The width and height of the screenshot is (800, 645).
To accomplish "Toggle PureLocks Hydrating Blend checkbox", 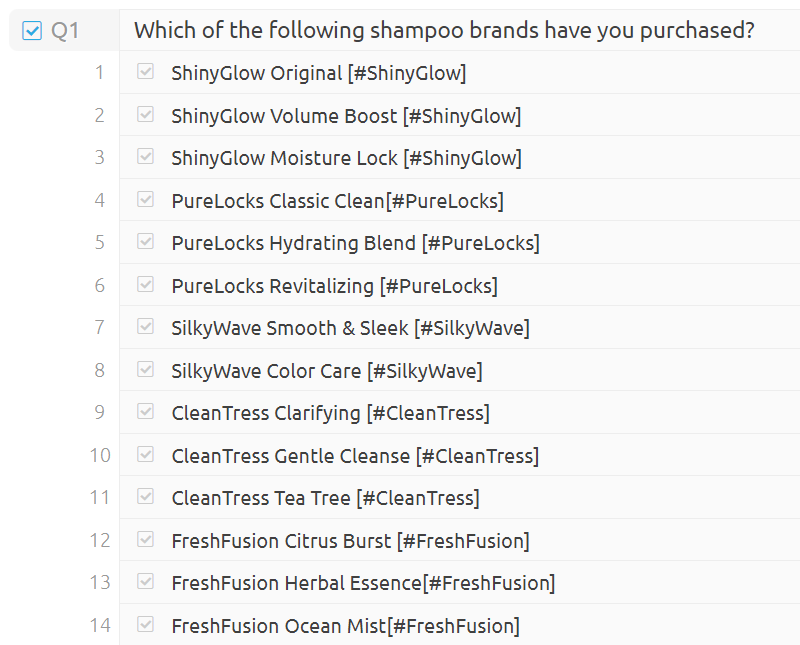I will tap(146, 242).
